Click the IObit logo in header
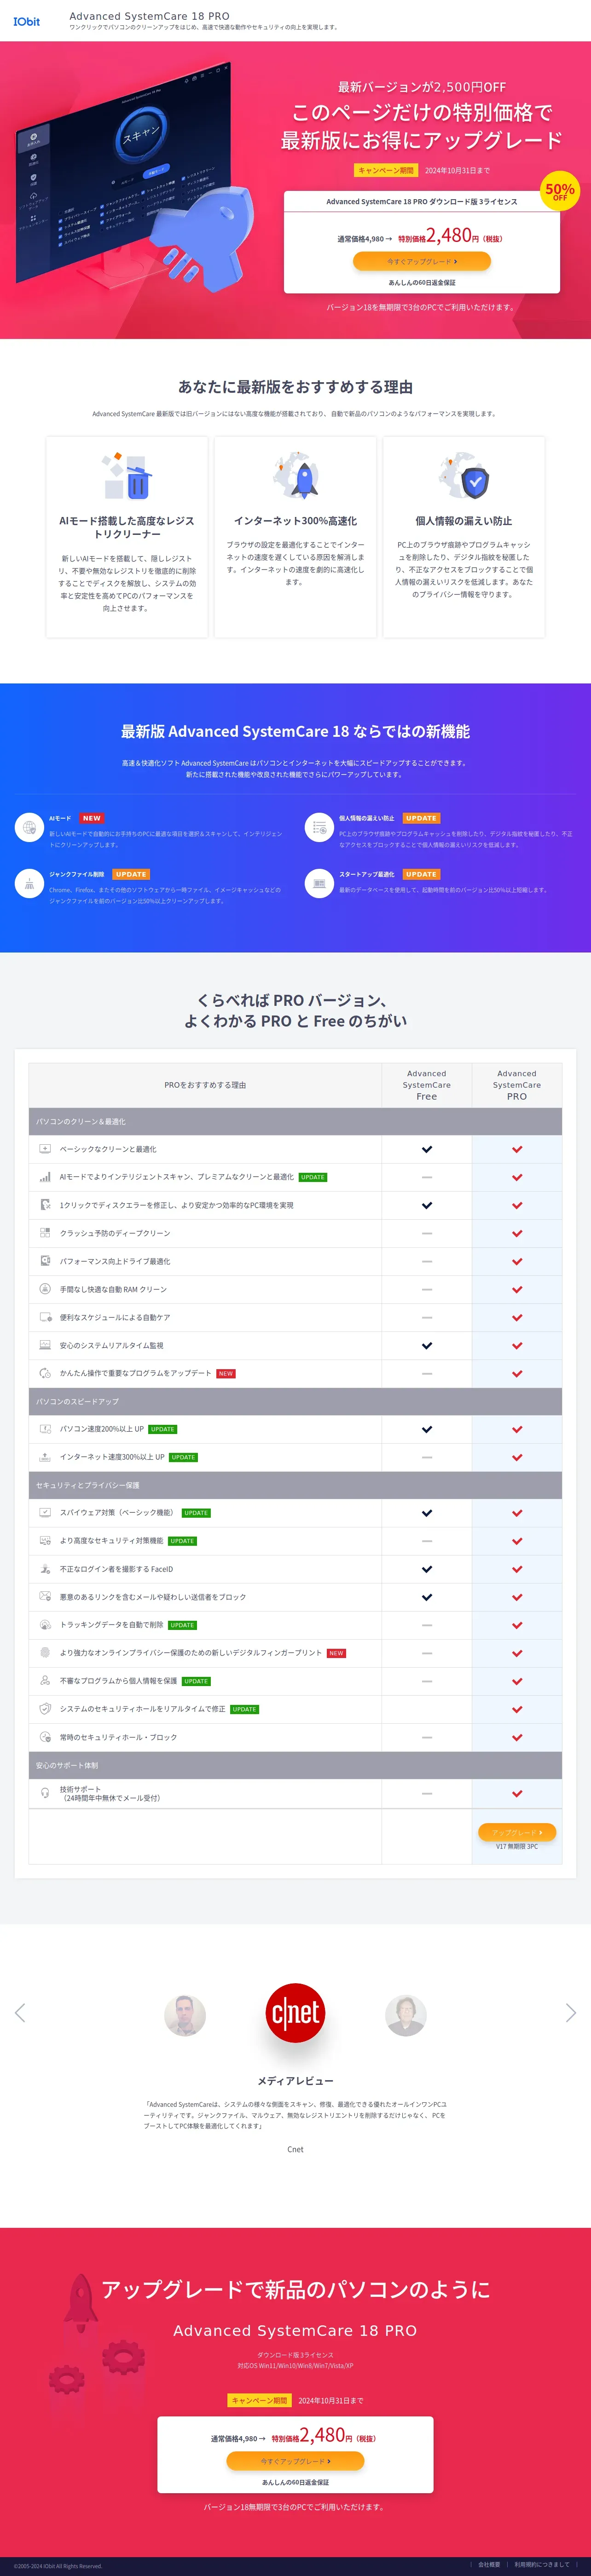This screenshot has width=591, height=2576. pos(27,21)
